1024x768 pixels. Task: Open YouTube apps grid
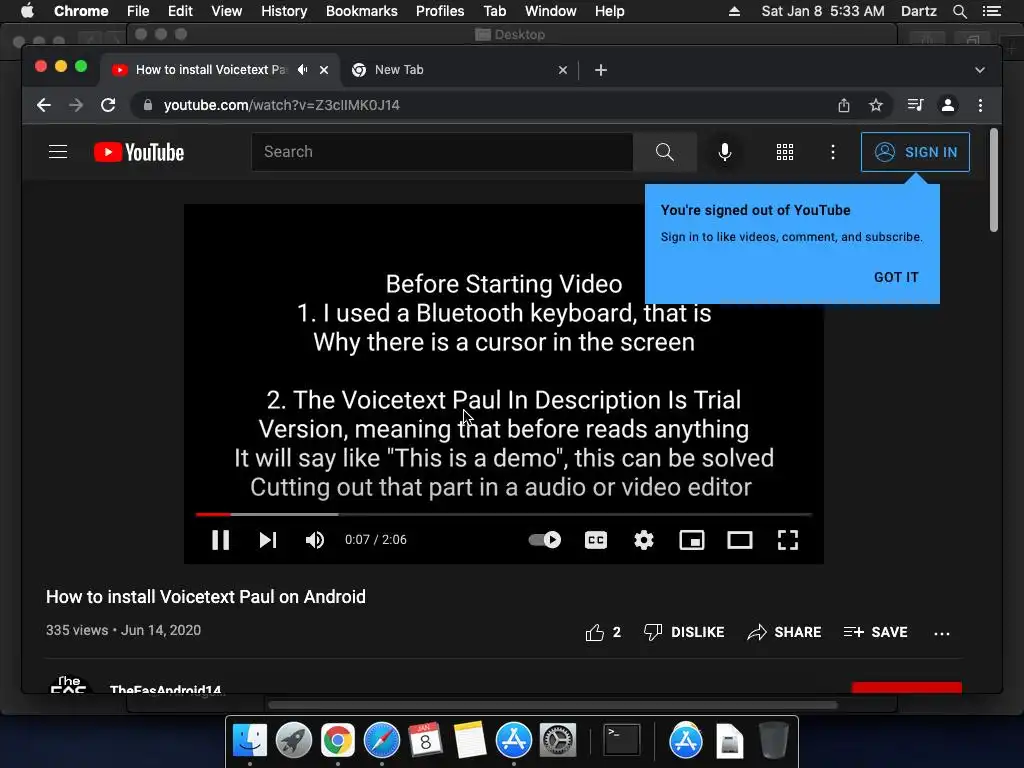pos(785,152)
